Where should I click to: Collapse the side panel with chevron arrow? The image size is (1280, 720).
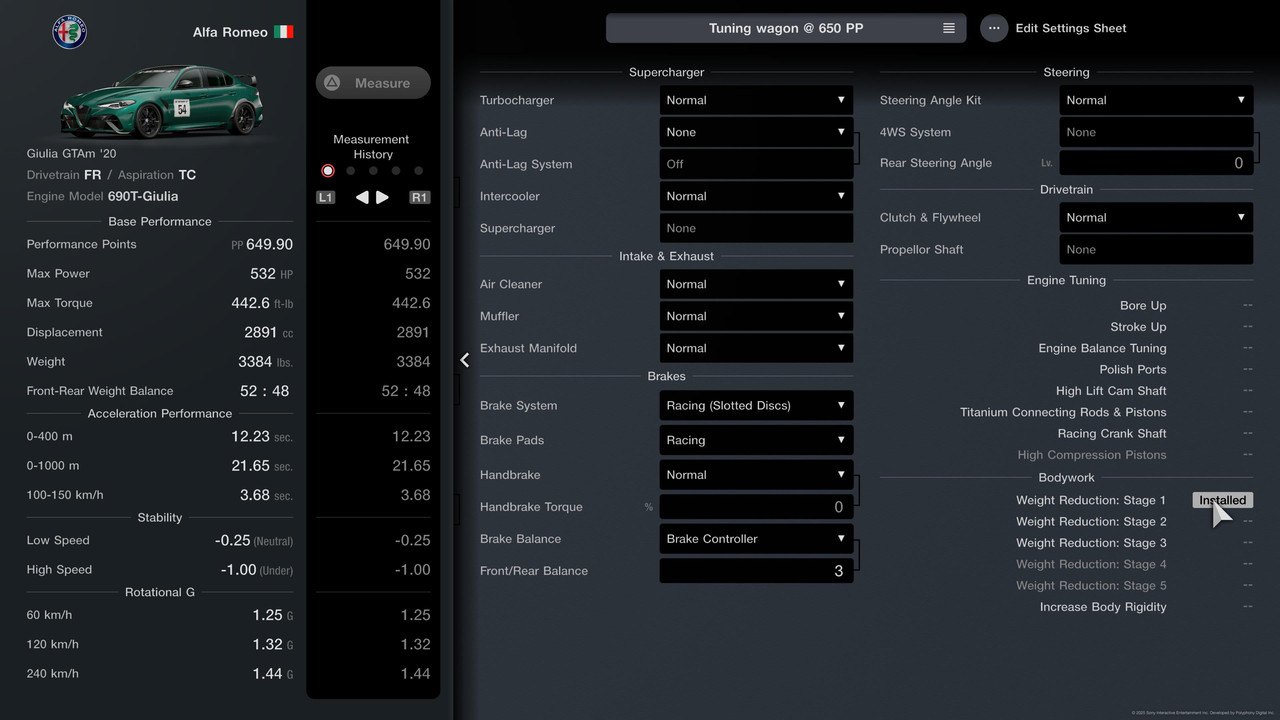point(465,360)
